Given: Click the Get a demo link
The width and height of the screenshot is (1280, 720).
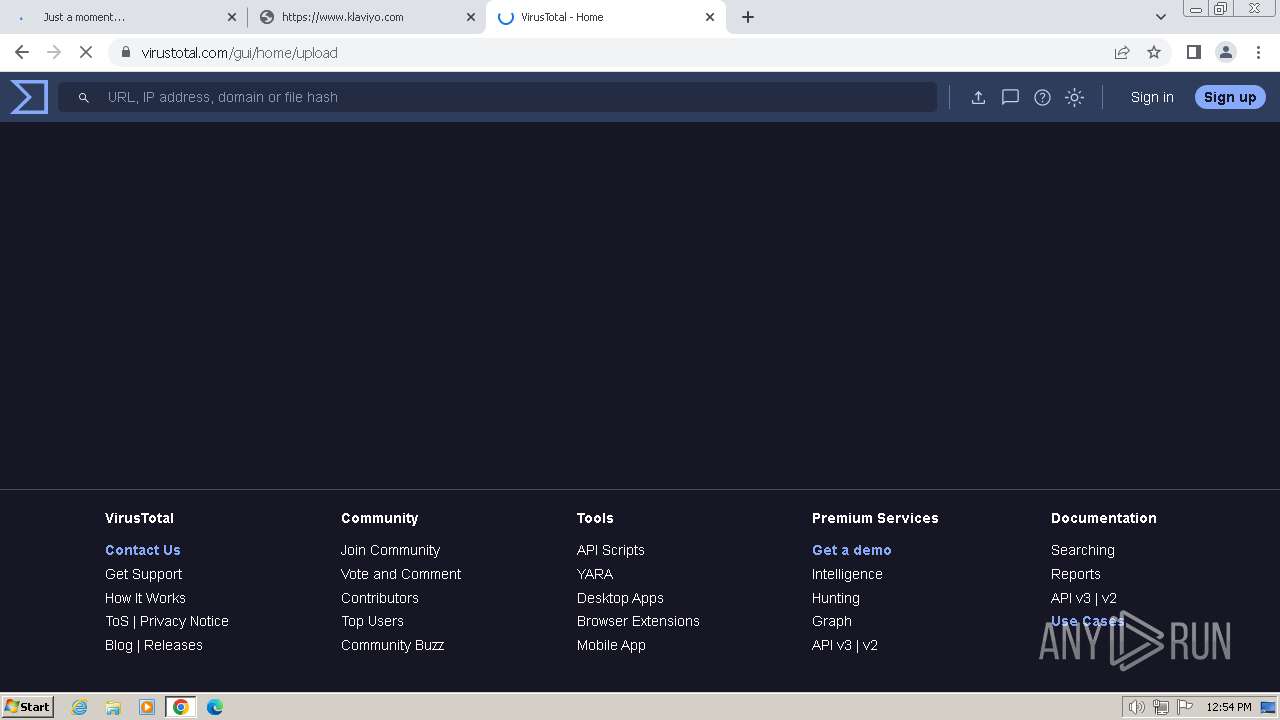Looking at the screenshot, I should [852, 550].
